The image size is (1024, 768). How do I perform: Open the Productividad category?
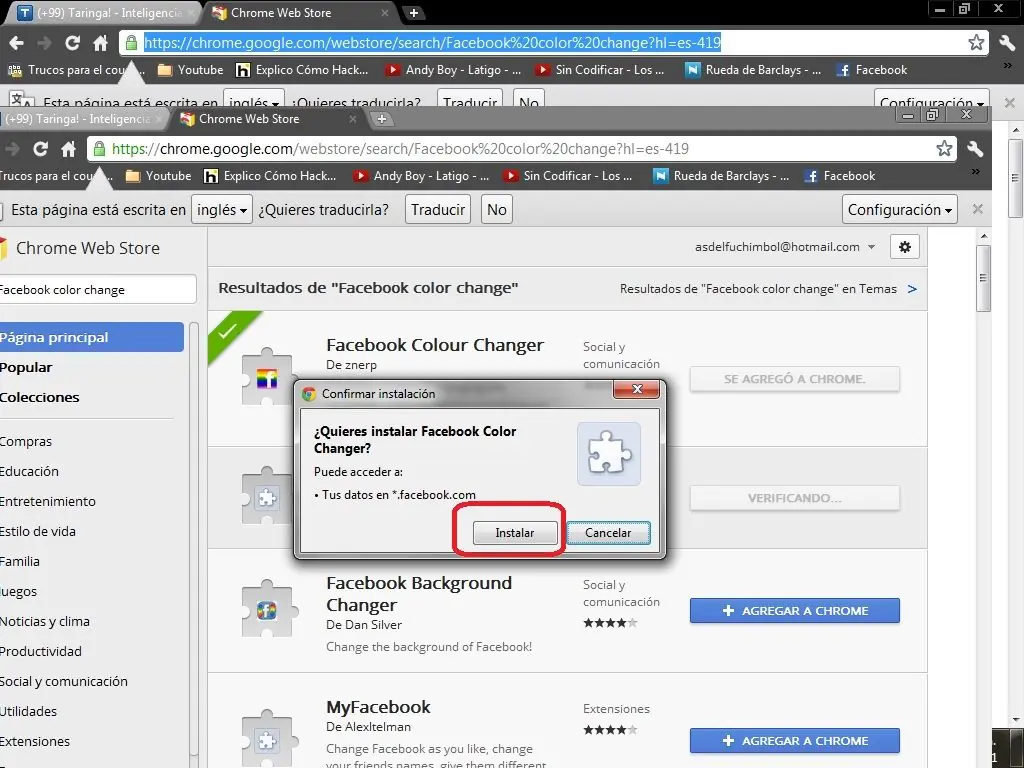pos(41,652)
